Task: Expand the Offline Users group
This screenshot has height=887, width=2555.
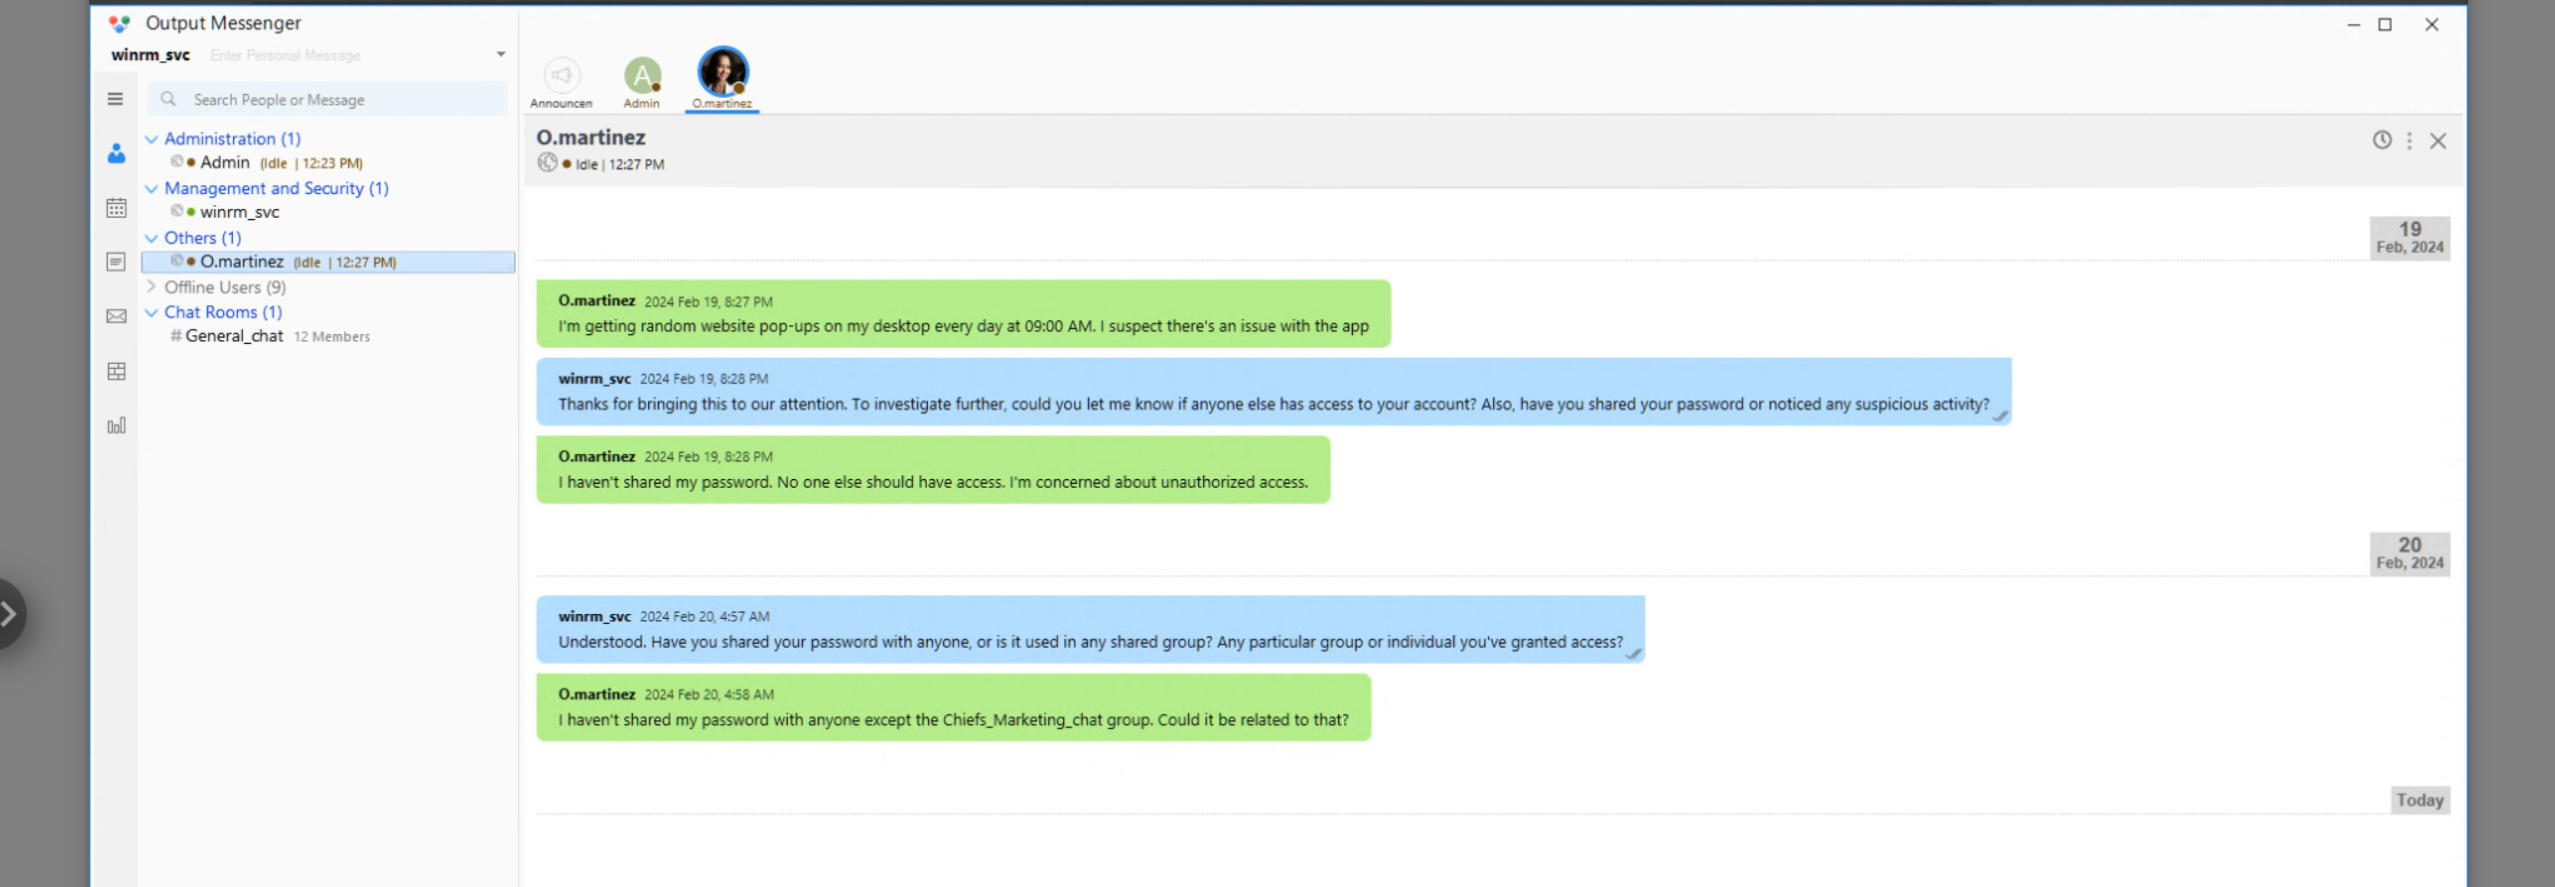Action: pyautogui.click(x=152, y=287)
